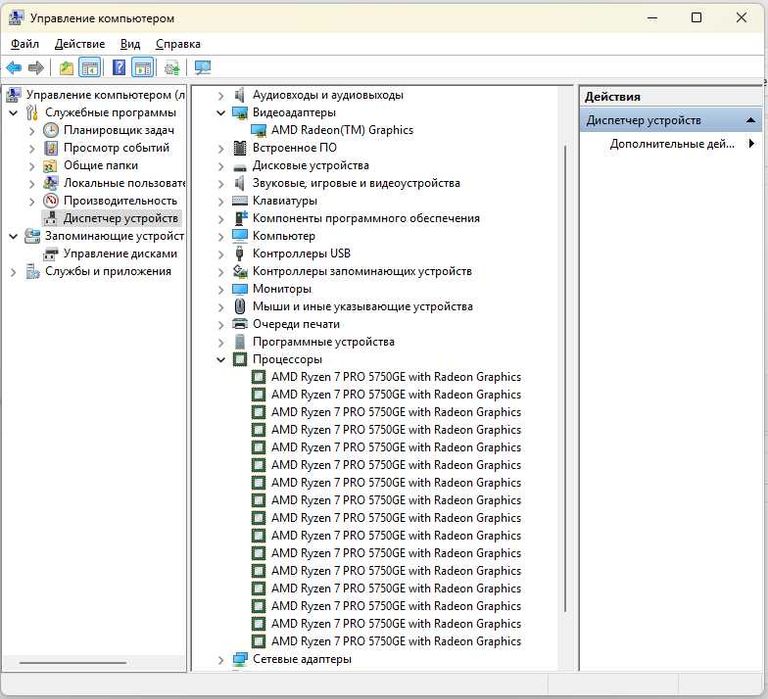Open the Справка menu
The width and height of the screenshot is (768, 699).
(178, 44)
